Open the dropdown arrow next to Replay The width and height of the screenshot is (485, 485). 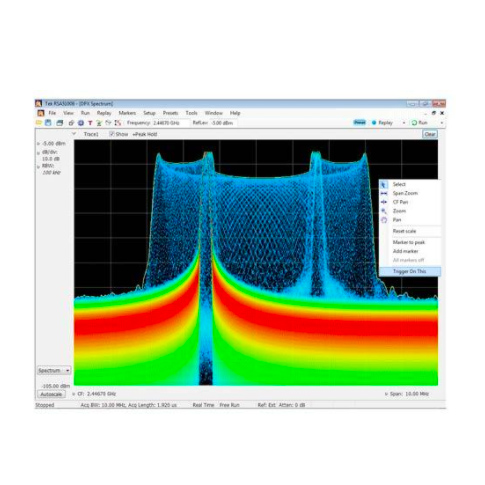[x=404, y=123]
